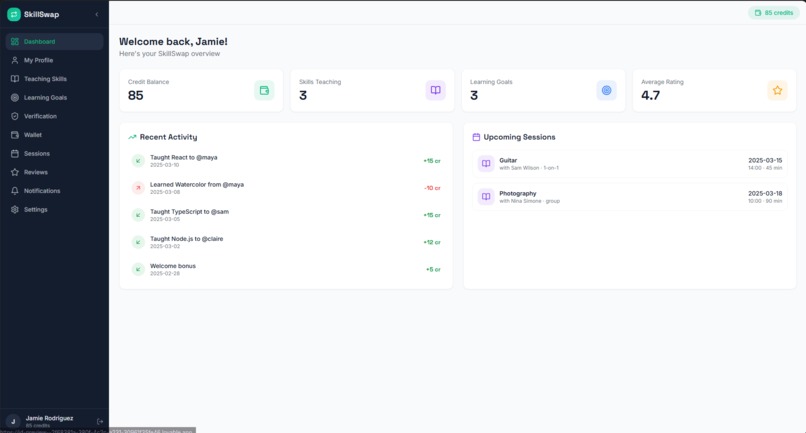806x433 pixels.
Task: Click the Recent Activity trend icon
Action: (x=132, y=137)
